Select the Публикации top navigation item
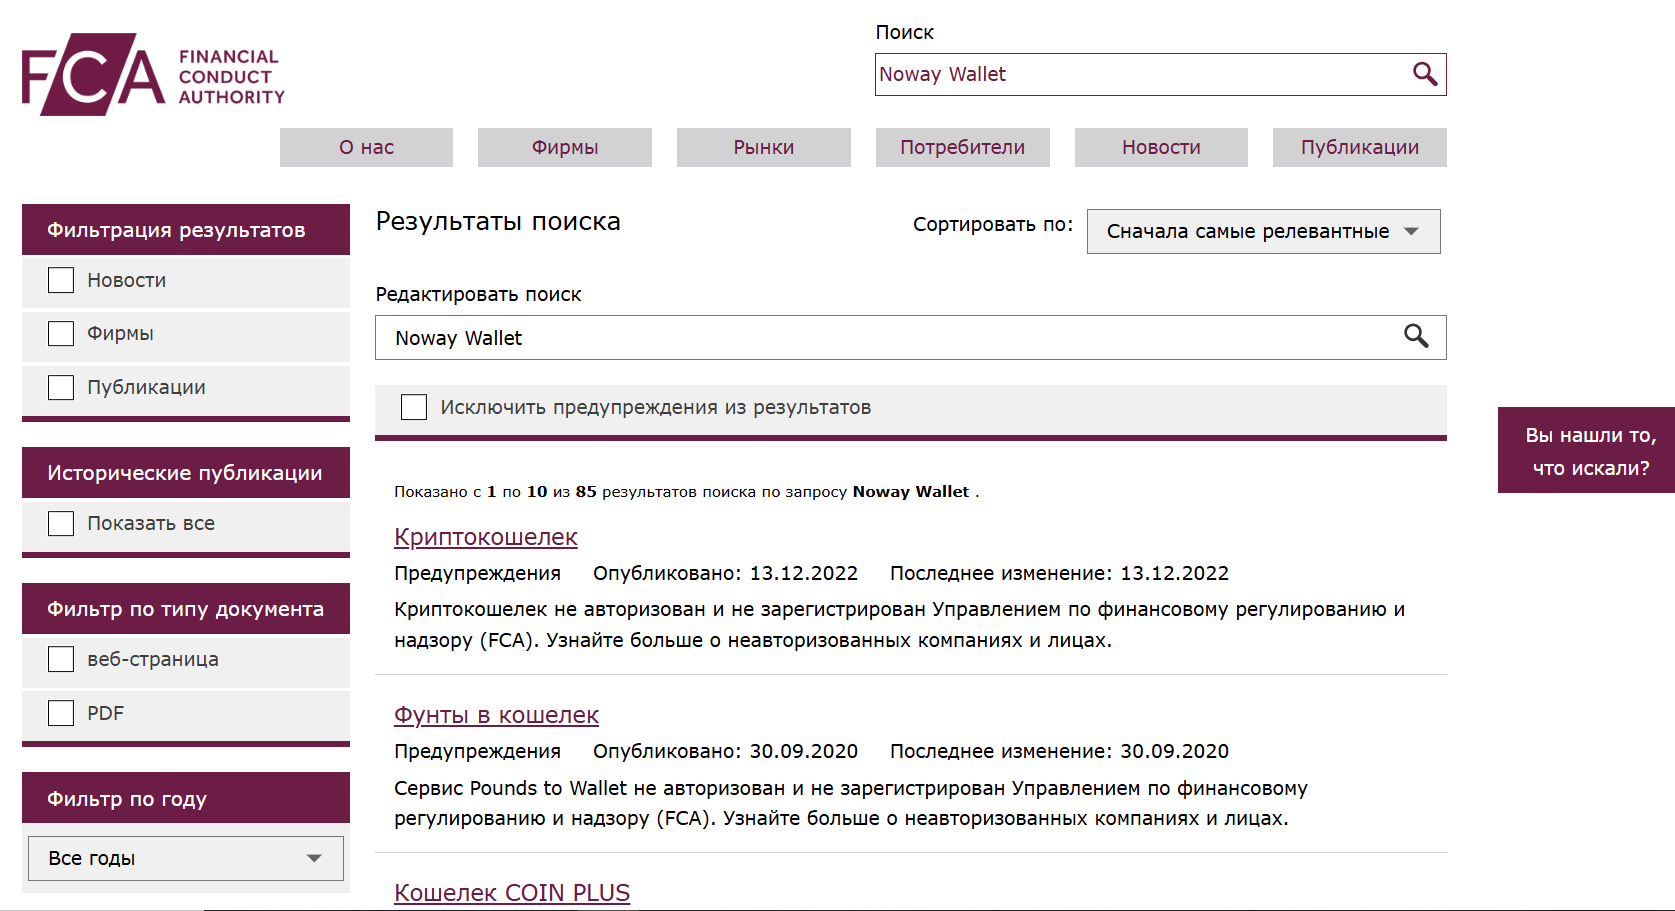This screenshot has width=1675, height=911. click(1359, 147)
